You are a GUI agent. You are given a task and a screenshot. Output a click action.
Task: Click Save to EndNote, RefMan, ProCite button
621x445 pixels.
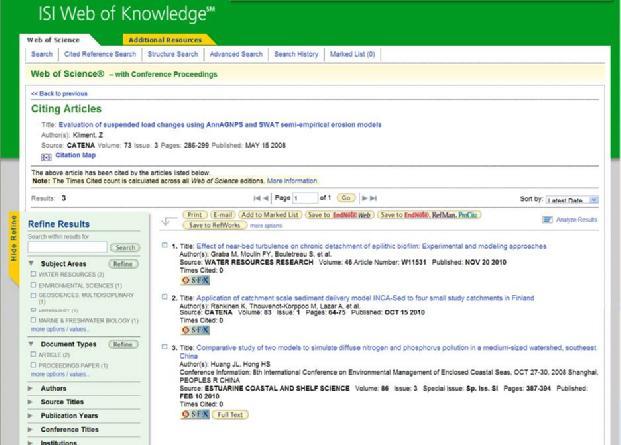pyautogui.click(x=429, y=215)
